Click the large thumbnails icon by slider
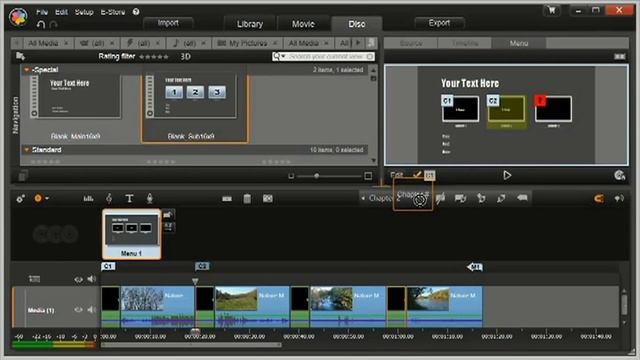Screen dimensions: 640x360 pos(368,176)
